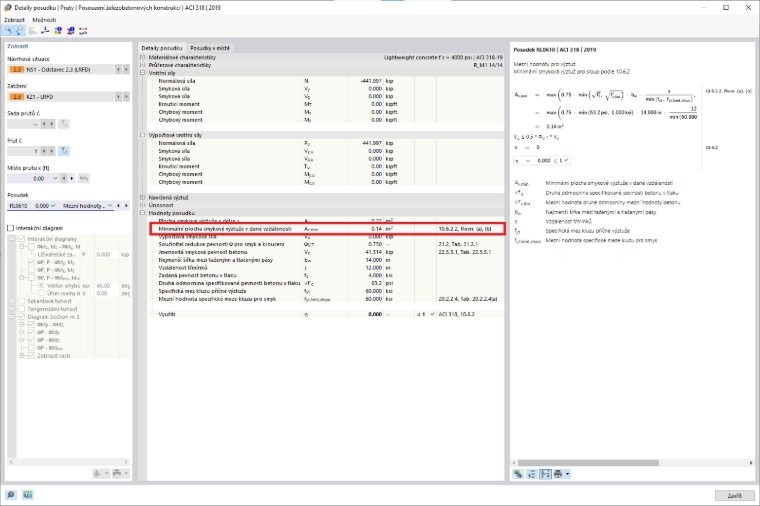Switch to the Posudky v místě tab
760x506 pixels.
(210, 48)
